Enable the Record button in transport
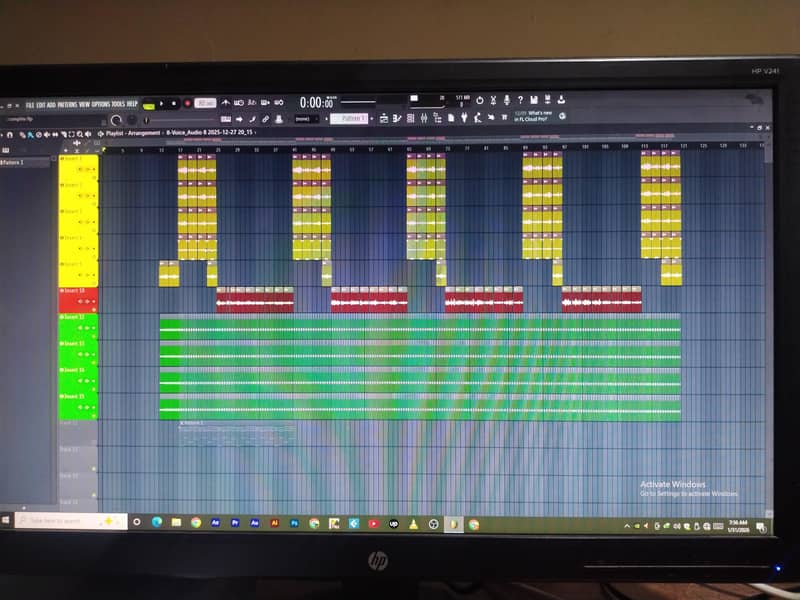This screenshot has width=800, height=600. coord(187,102)
